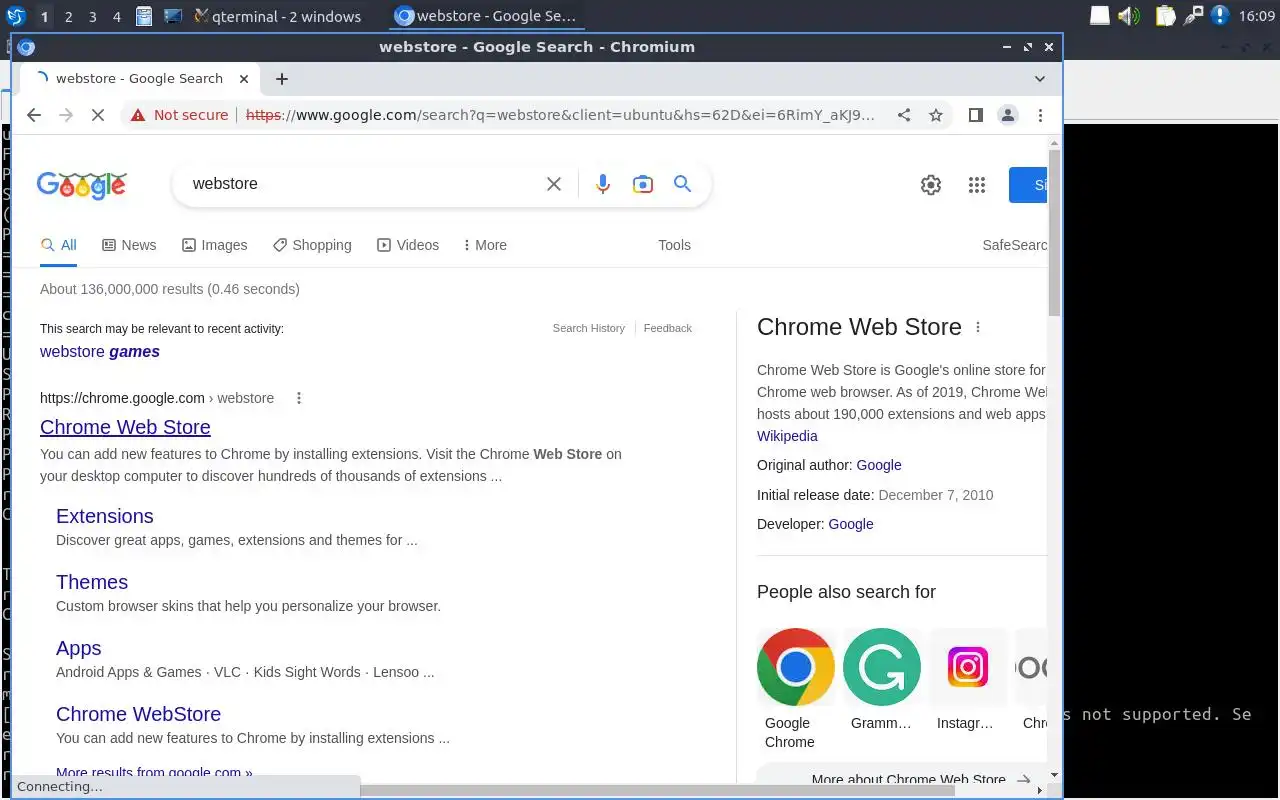This screenshot has width=1280, height=800.
Task: Switch to workspace 4
Action: tap(117, 16)
